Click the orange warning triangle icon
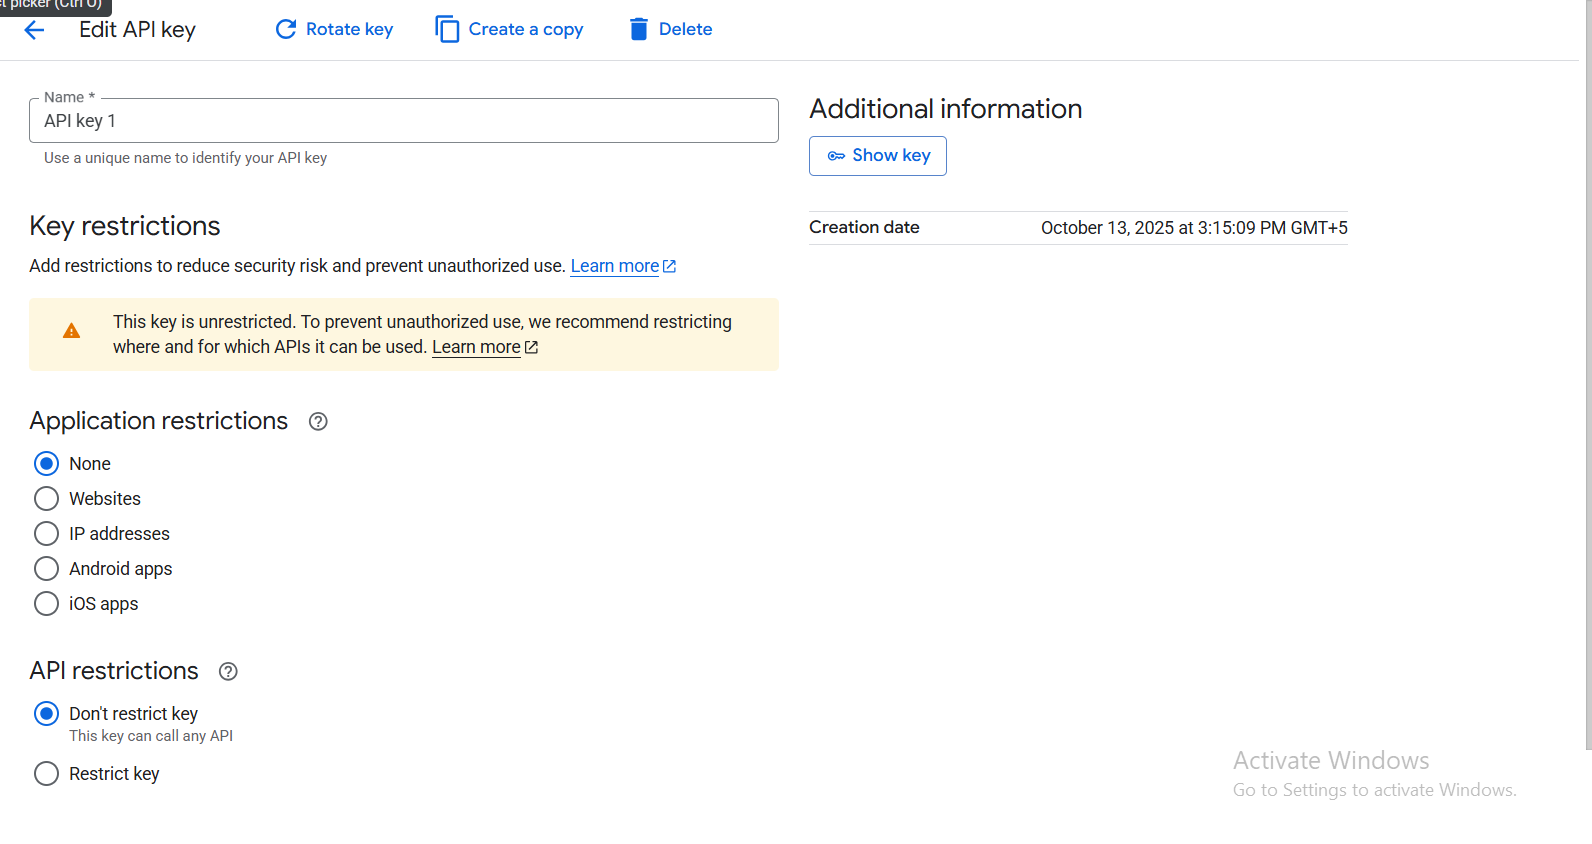 pos(71,331)
